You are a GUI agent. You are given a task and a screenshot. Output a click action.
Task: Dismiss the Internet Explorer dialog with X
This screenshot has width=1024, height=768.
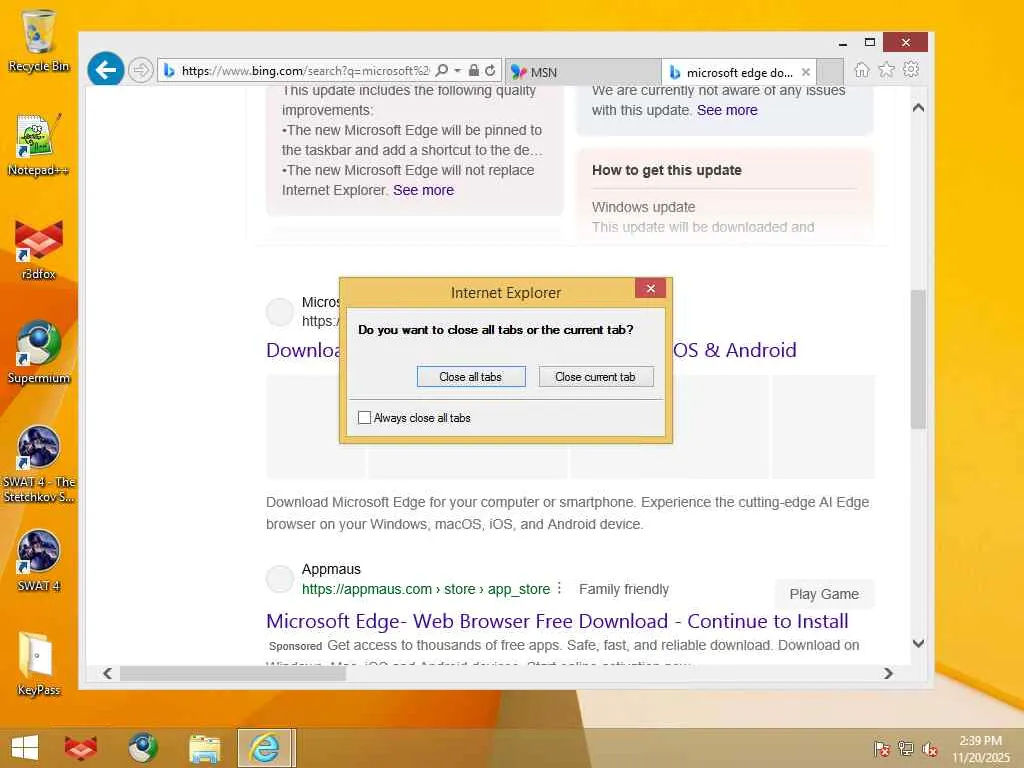(650, 289)
